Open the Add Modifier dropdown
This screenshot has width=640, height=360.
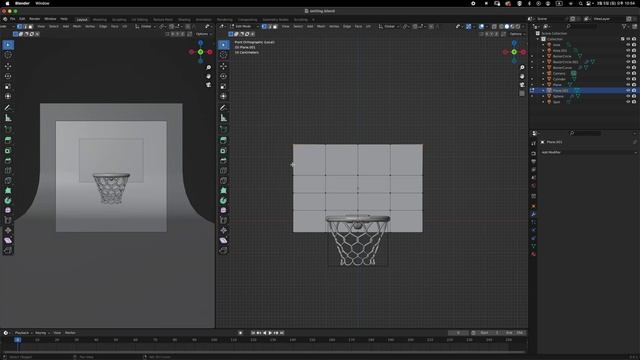(588, 152)
